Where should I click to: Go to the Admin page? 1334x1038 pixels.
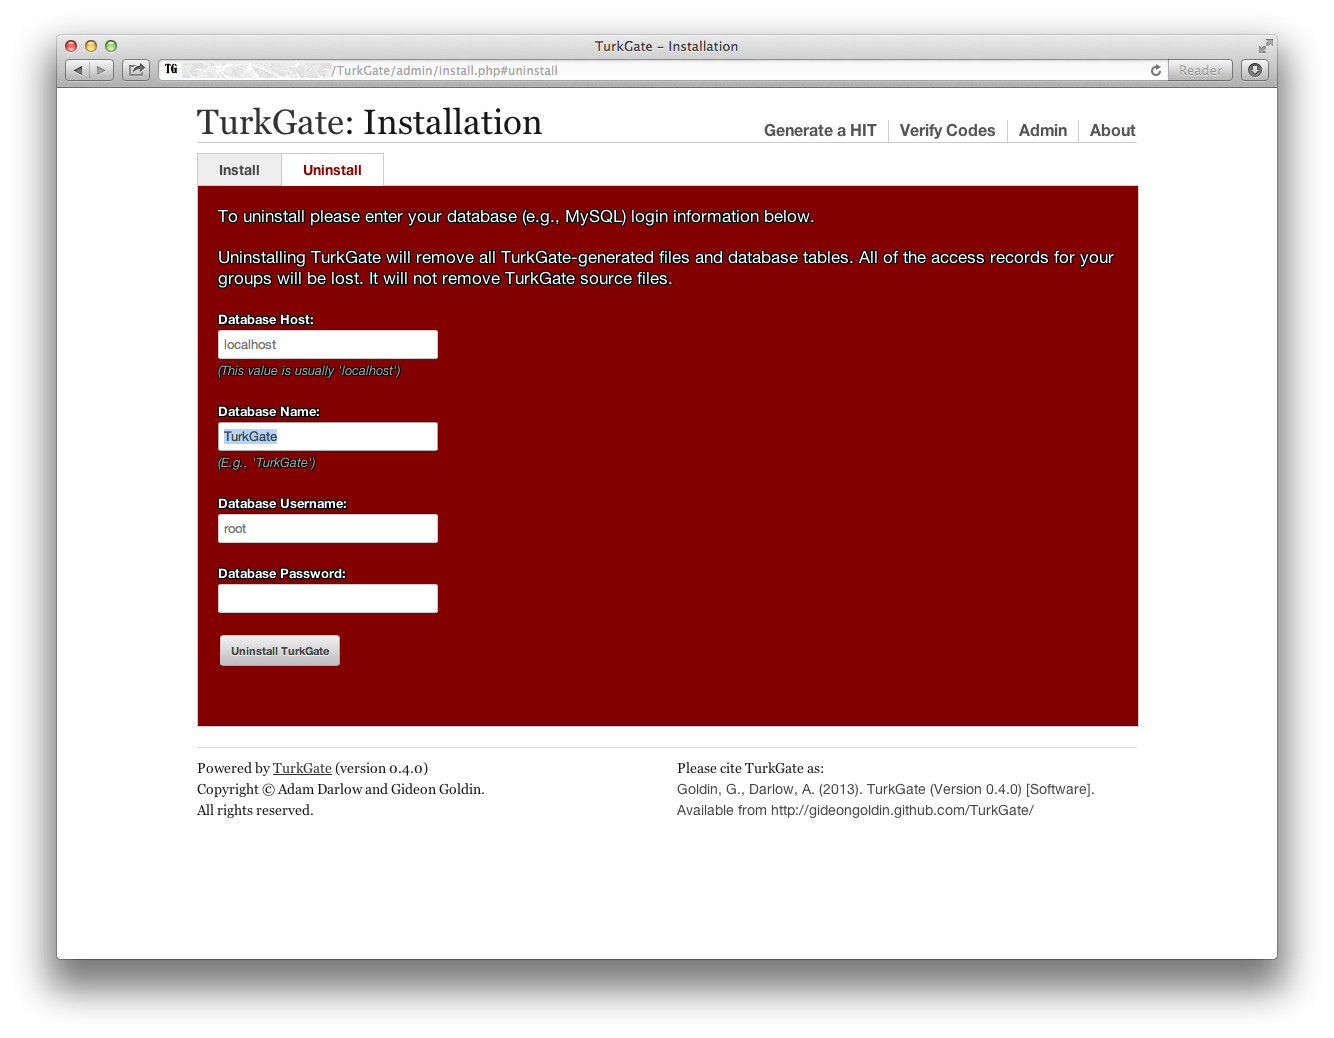(x=1043, y=130)
